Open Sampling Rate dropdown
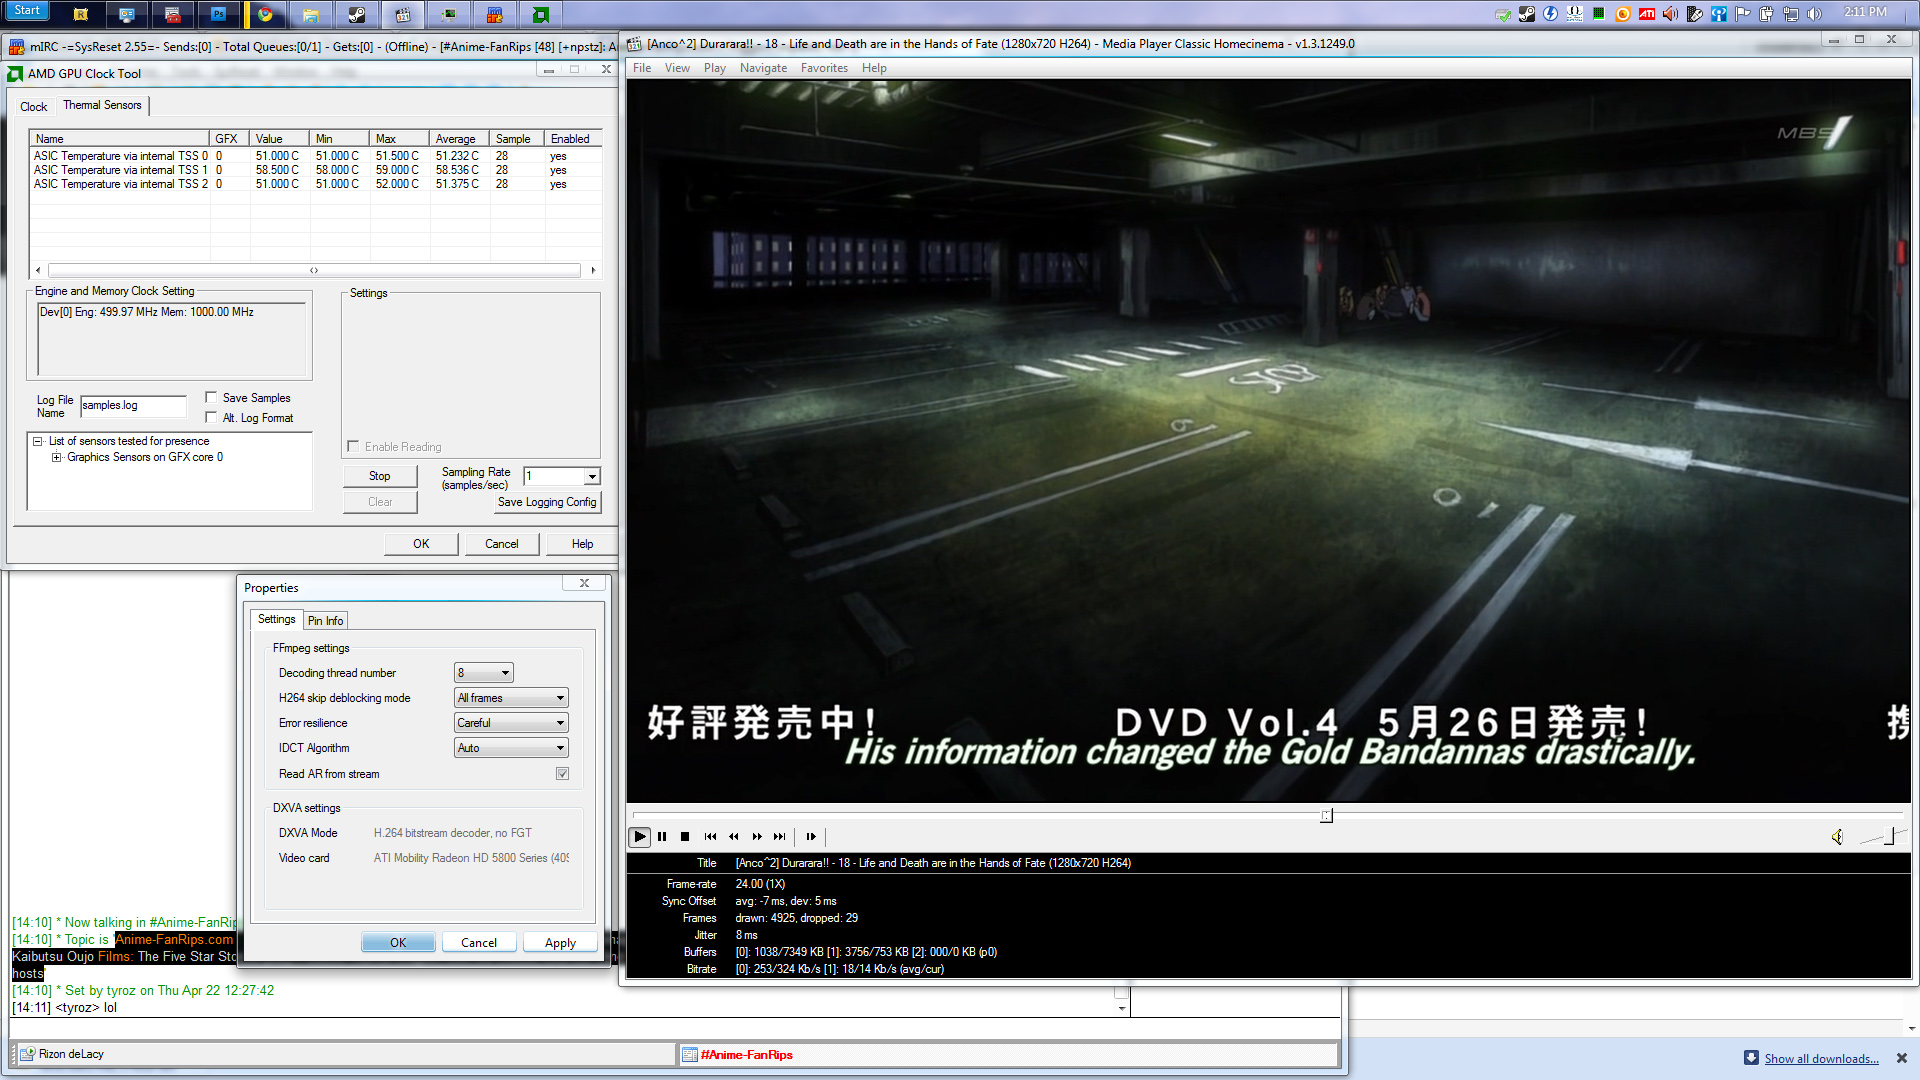1920x1080 pixels. (x=592, y=477)
